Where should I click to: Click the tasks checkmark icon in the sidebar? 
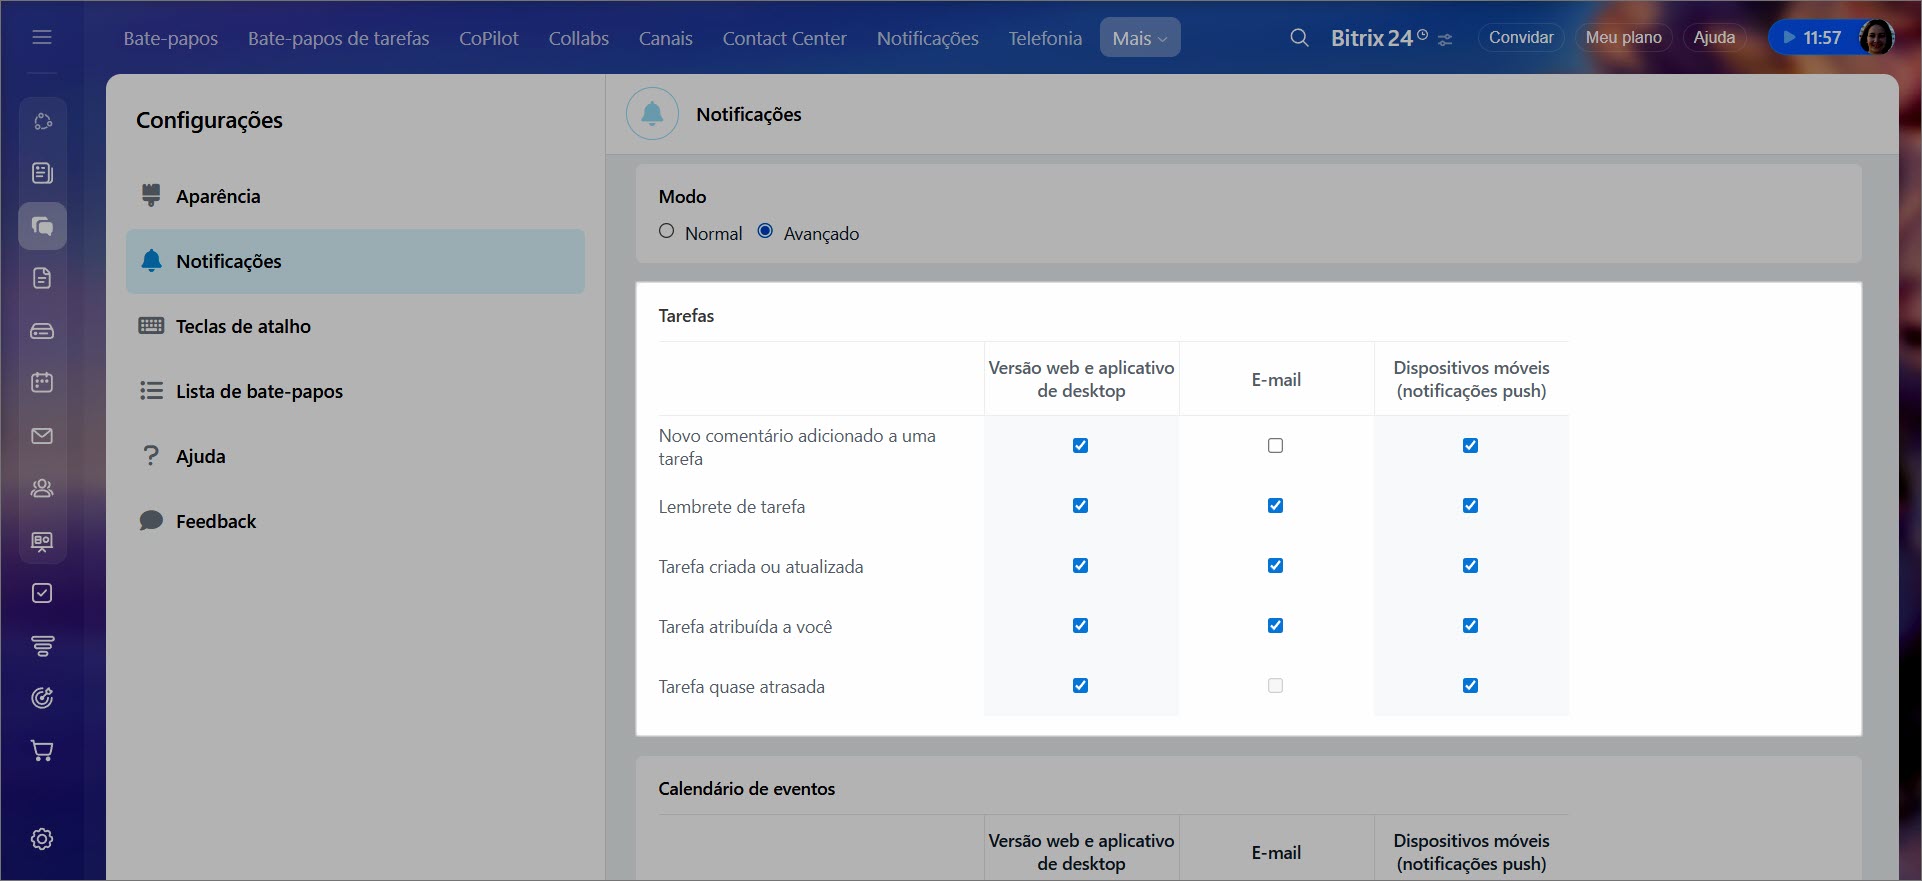coord(42,593)
